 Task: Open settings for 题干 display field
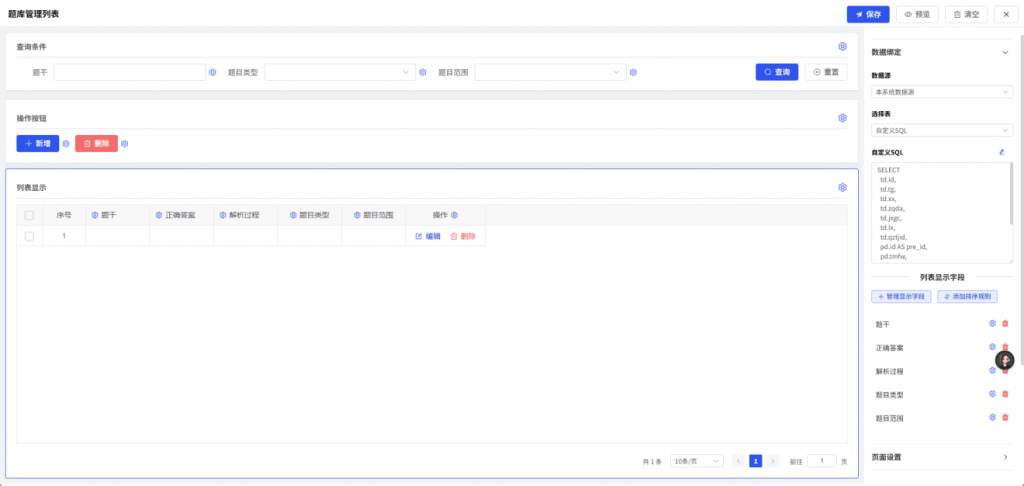coord(992,323)
